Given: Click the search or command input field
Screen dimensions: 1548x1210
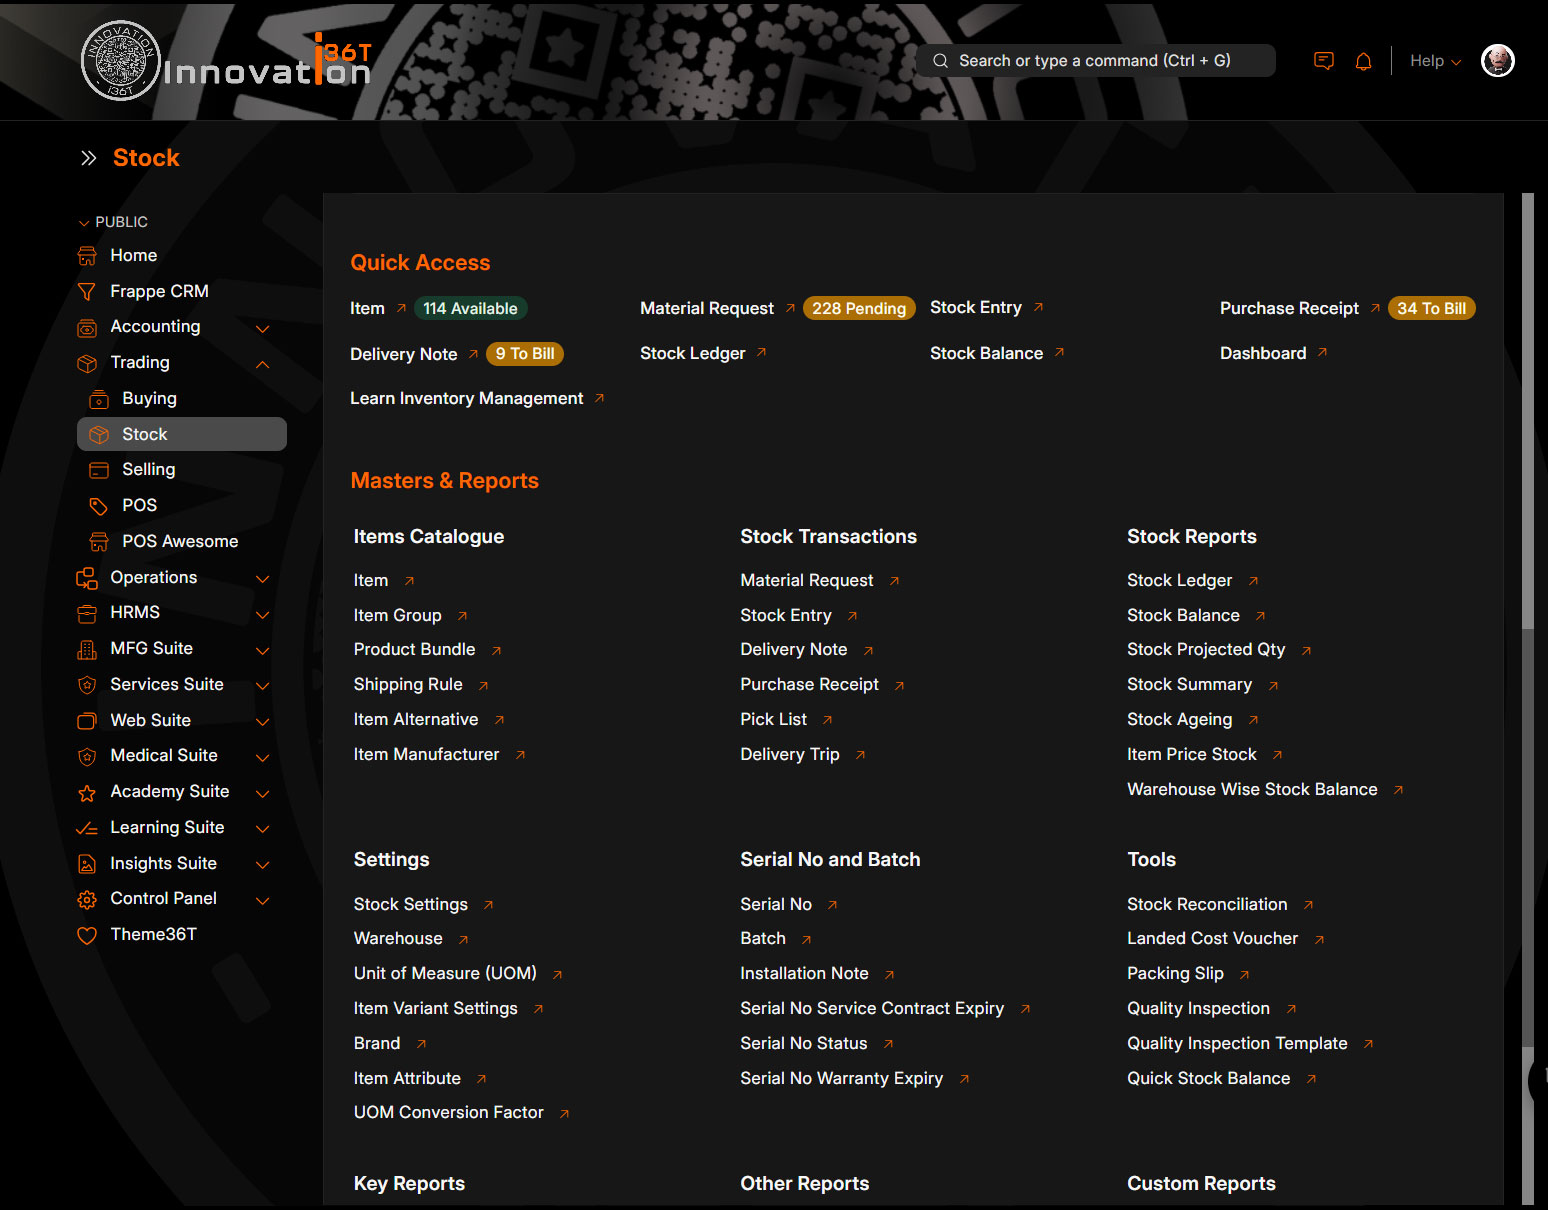Looking at the screenshot, I should 1095,61.
